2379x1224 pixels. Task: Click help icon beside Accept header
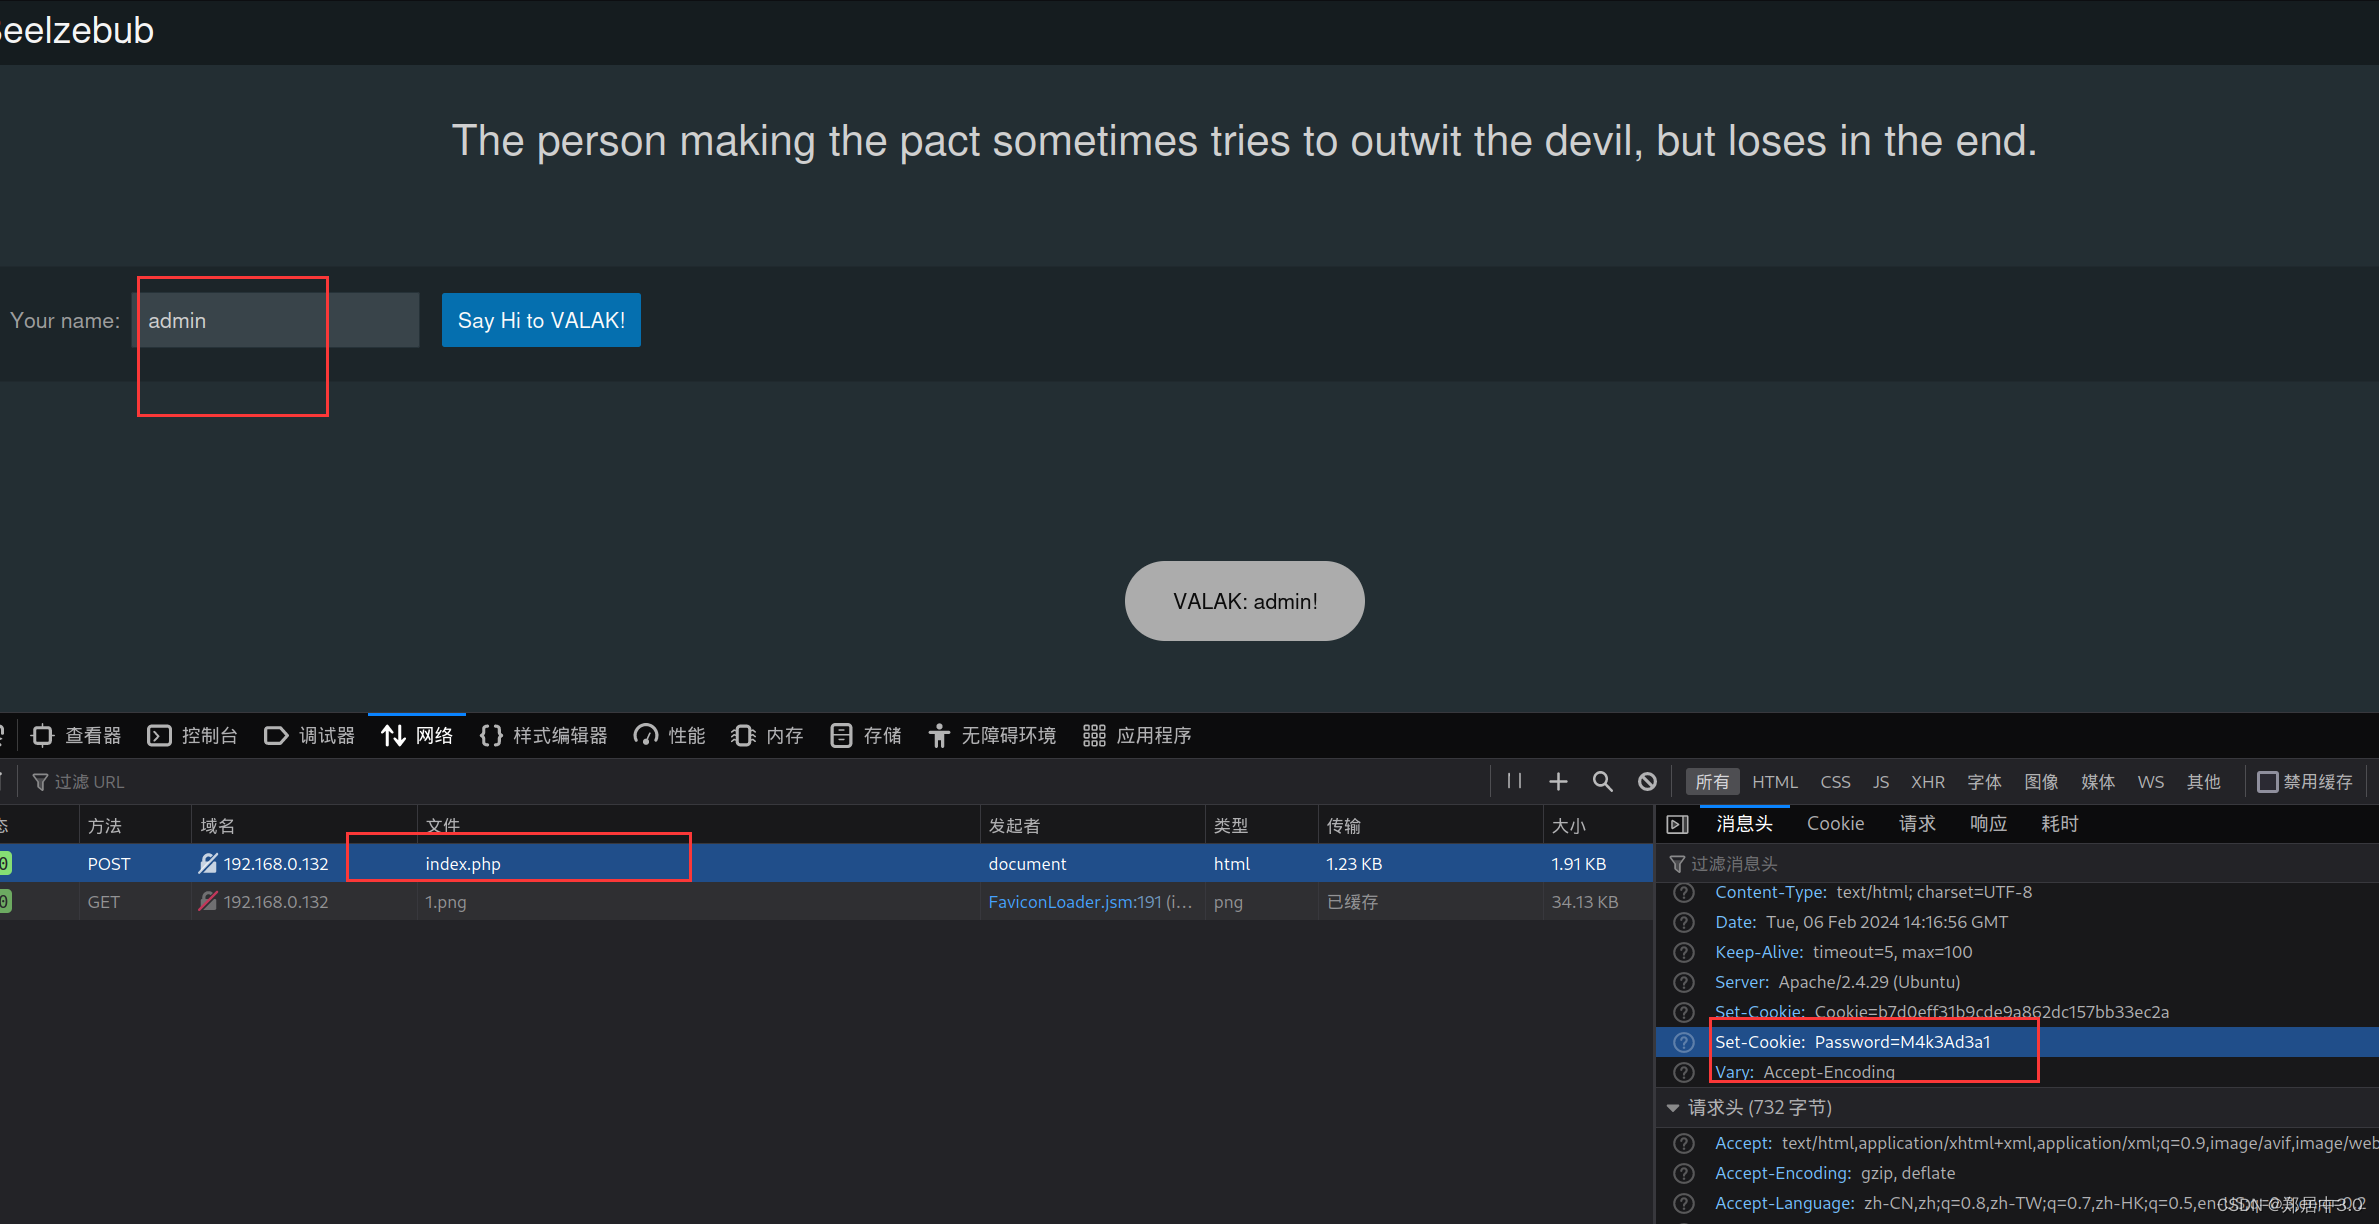[x=1685, y=1144]
